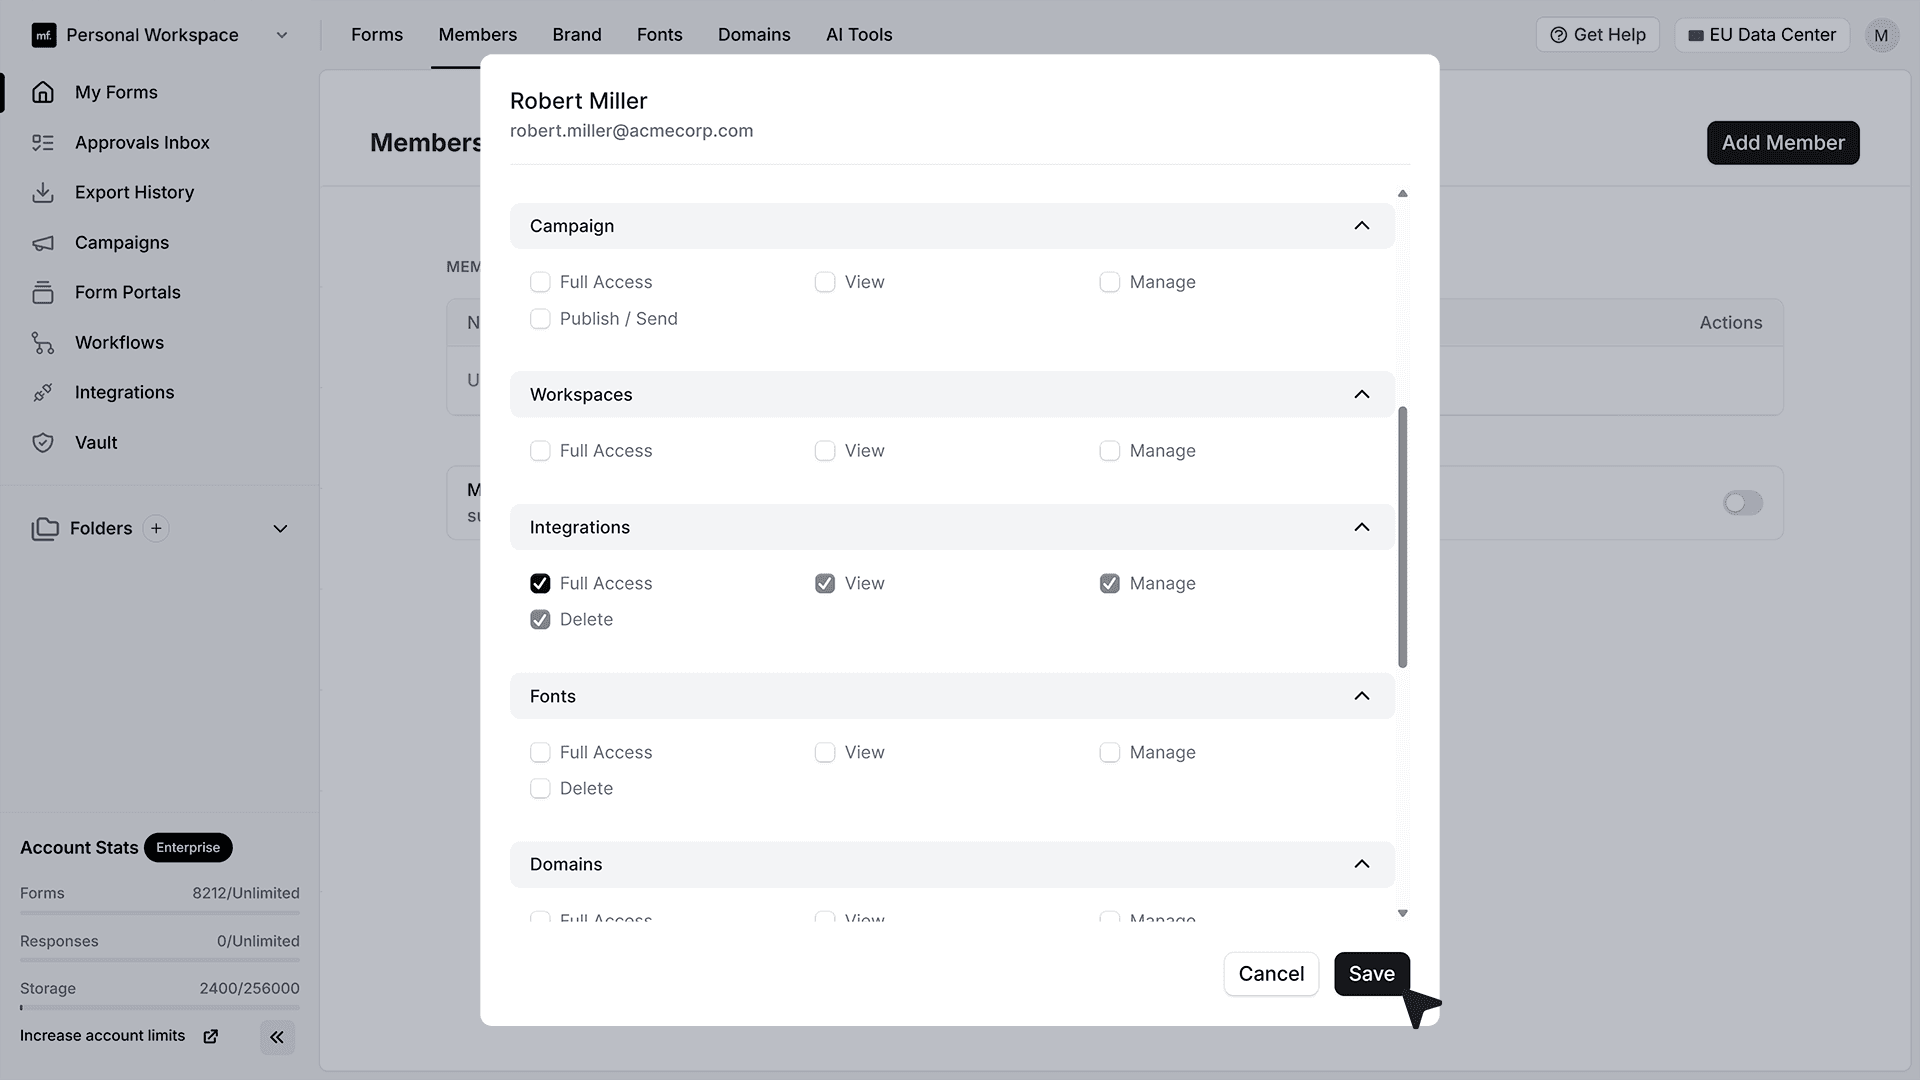Click Workflows branch icon
The width and height of the screenshot is (1920, 1080).
click(43, 342)
